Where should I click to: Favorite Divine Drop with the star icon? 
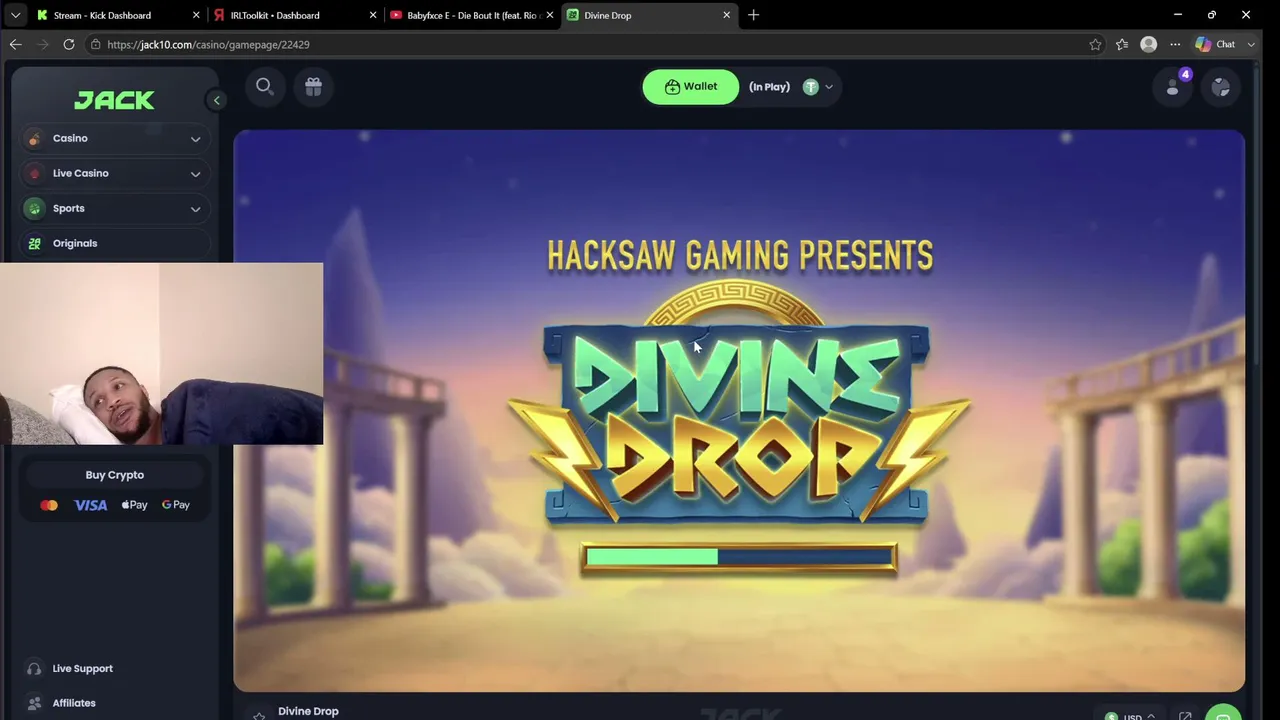[x=259, y=715]
